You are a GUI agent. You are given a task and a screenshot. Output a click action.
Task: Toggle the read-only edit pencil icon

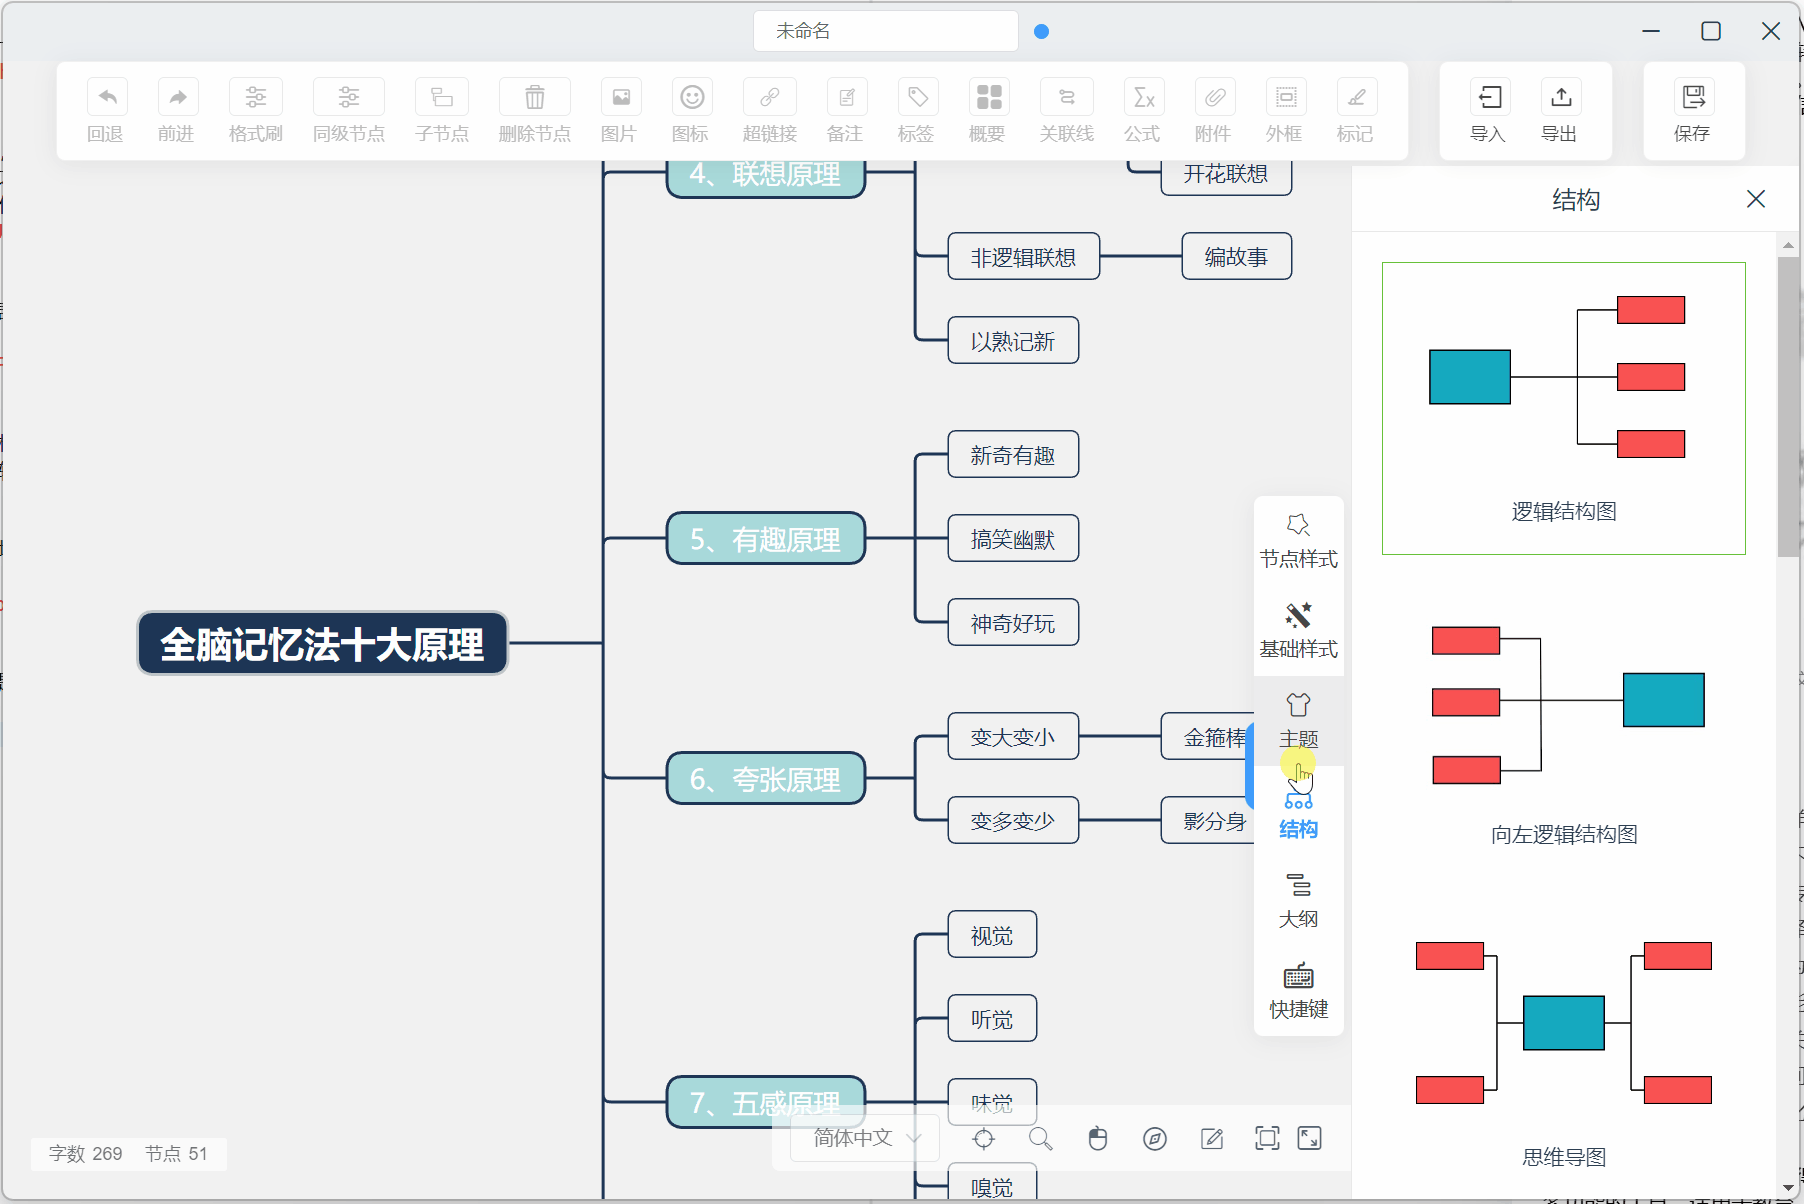(x=1212, y=1138)
